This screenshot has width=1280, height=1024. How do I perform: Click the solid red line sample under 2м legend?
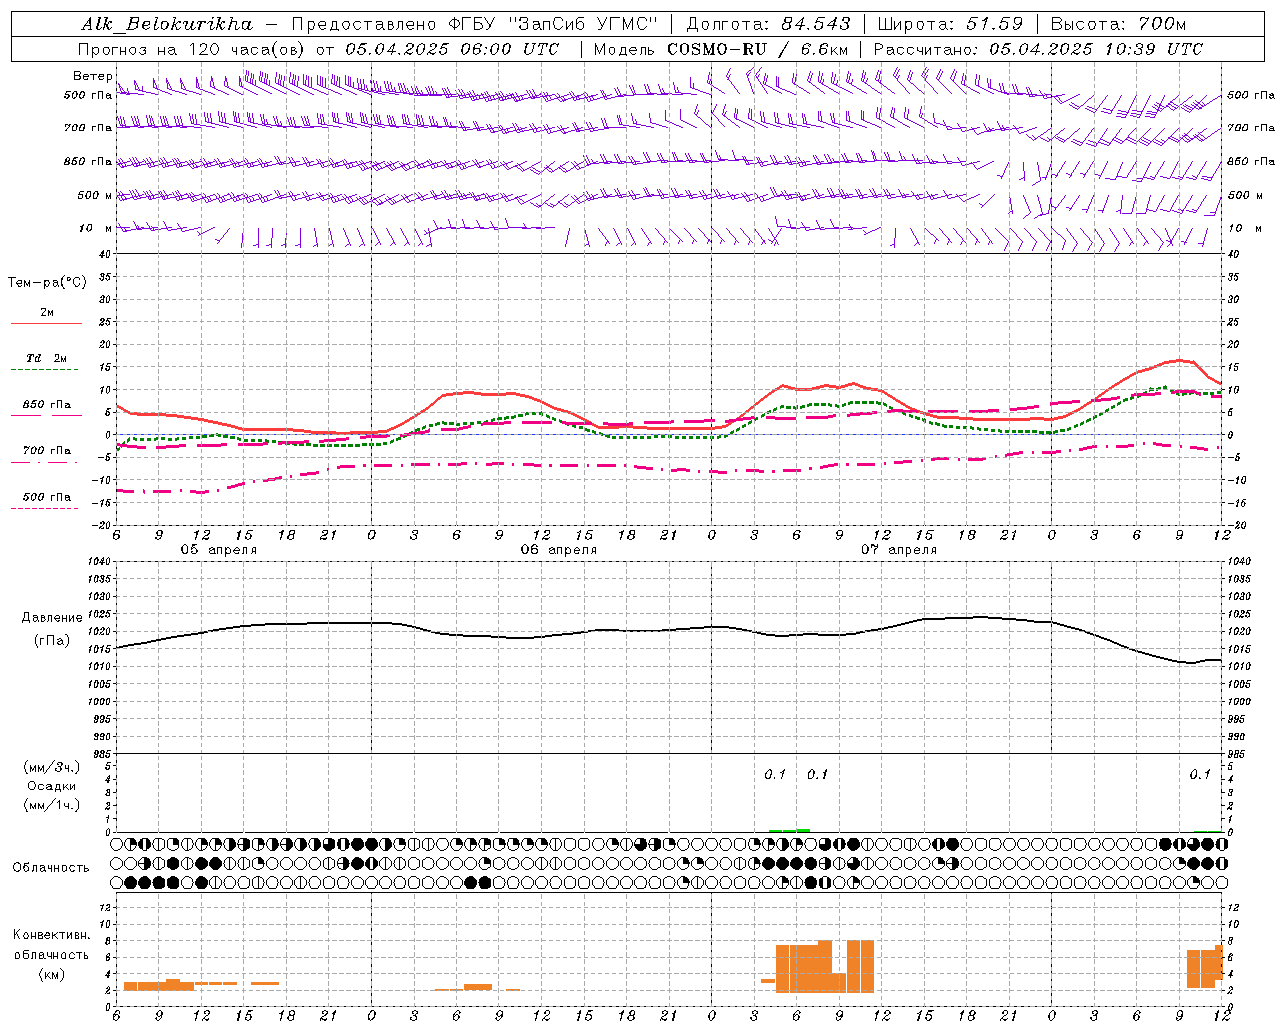pyautogui.click(x=46, y=324)
